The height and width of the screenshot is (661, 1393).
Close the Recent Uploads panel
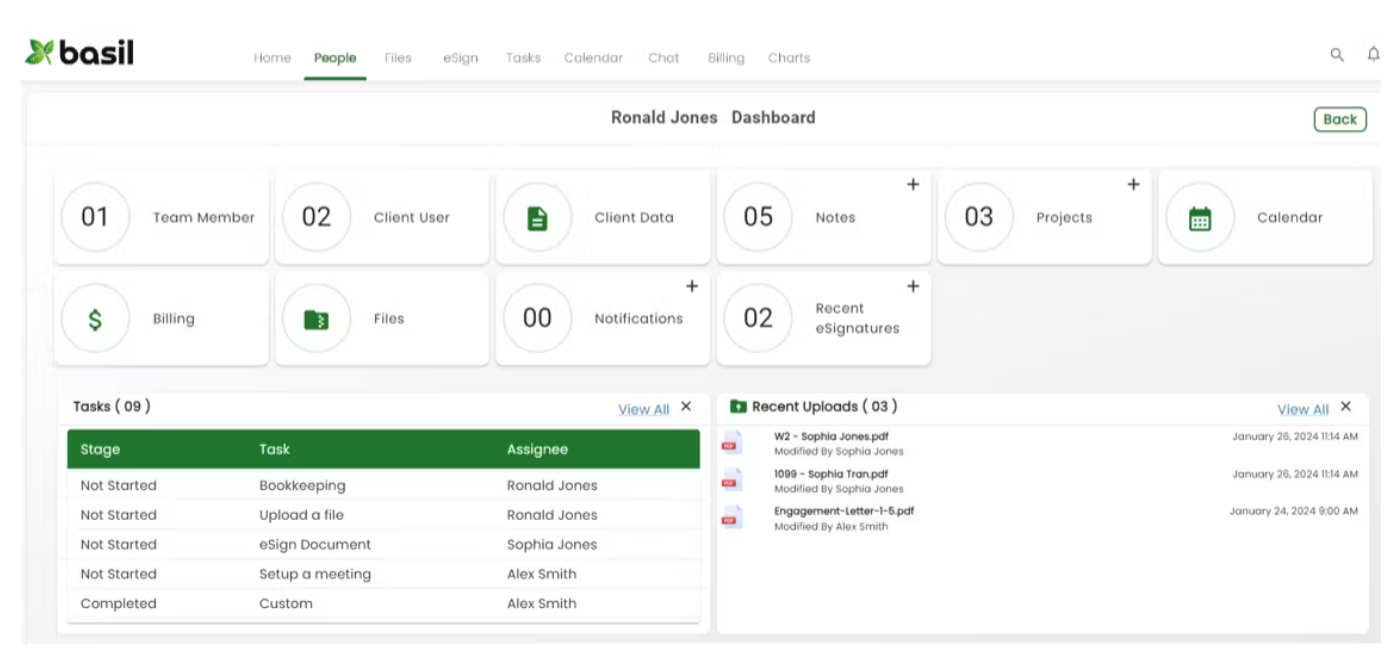pos(1346,406)
